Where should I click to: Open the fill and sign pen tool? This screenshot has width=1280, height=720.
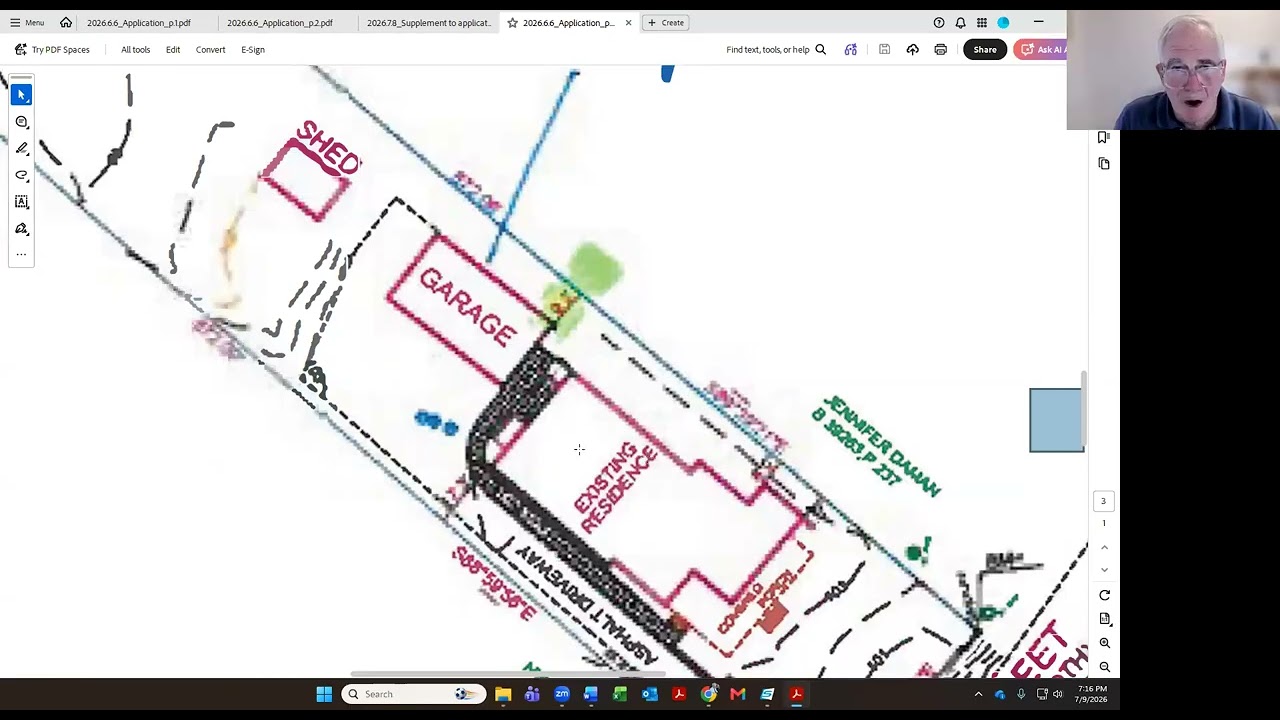(21, 229)
